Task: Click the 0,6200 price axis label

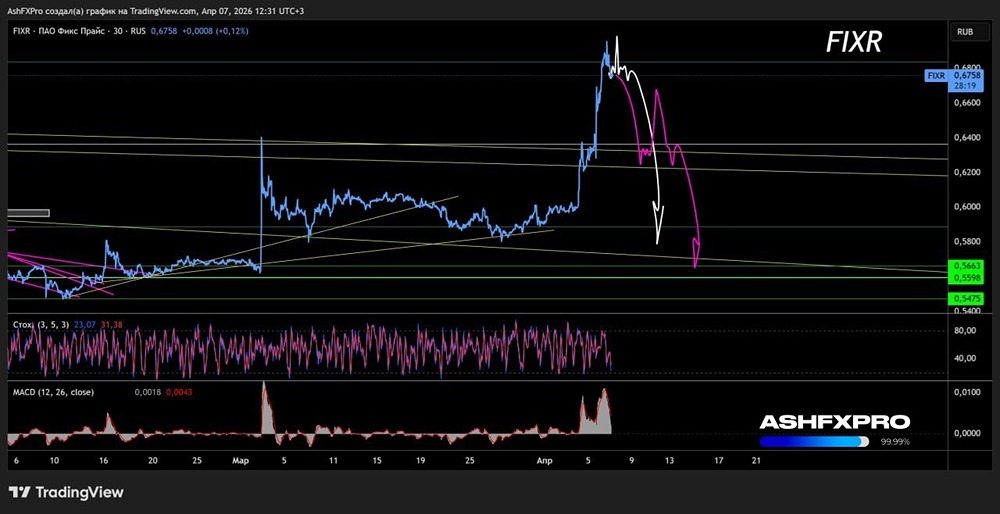Action: (x=967, y=172)
